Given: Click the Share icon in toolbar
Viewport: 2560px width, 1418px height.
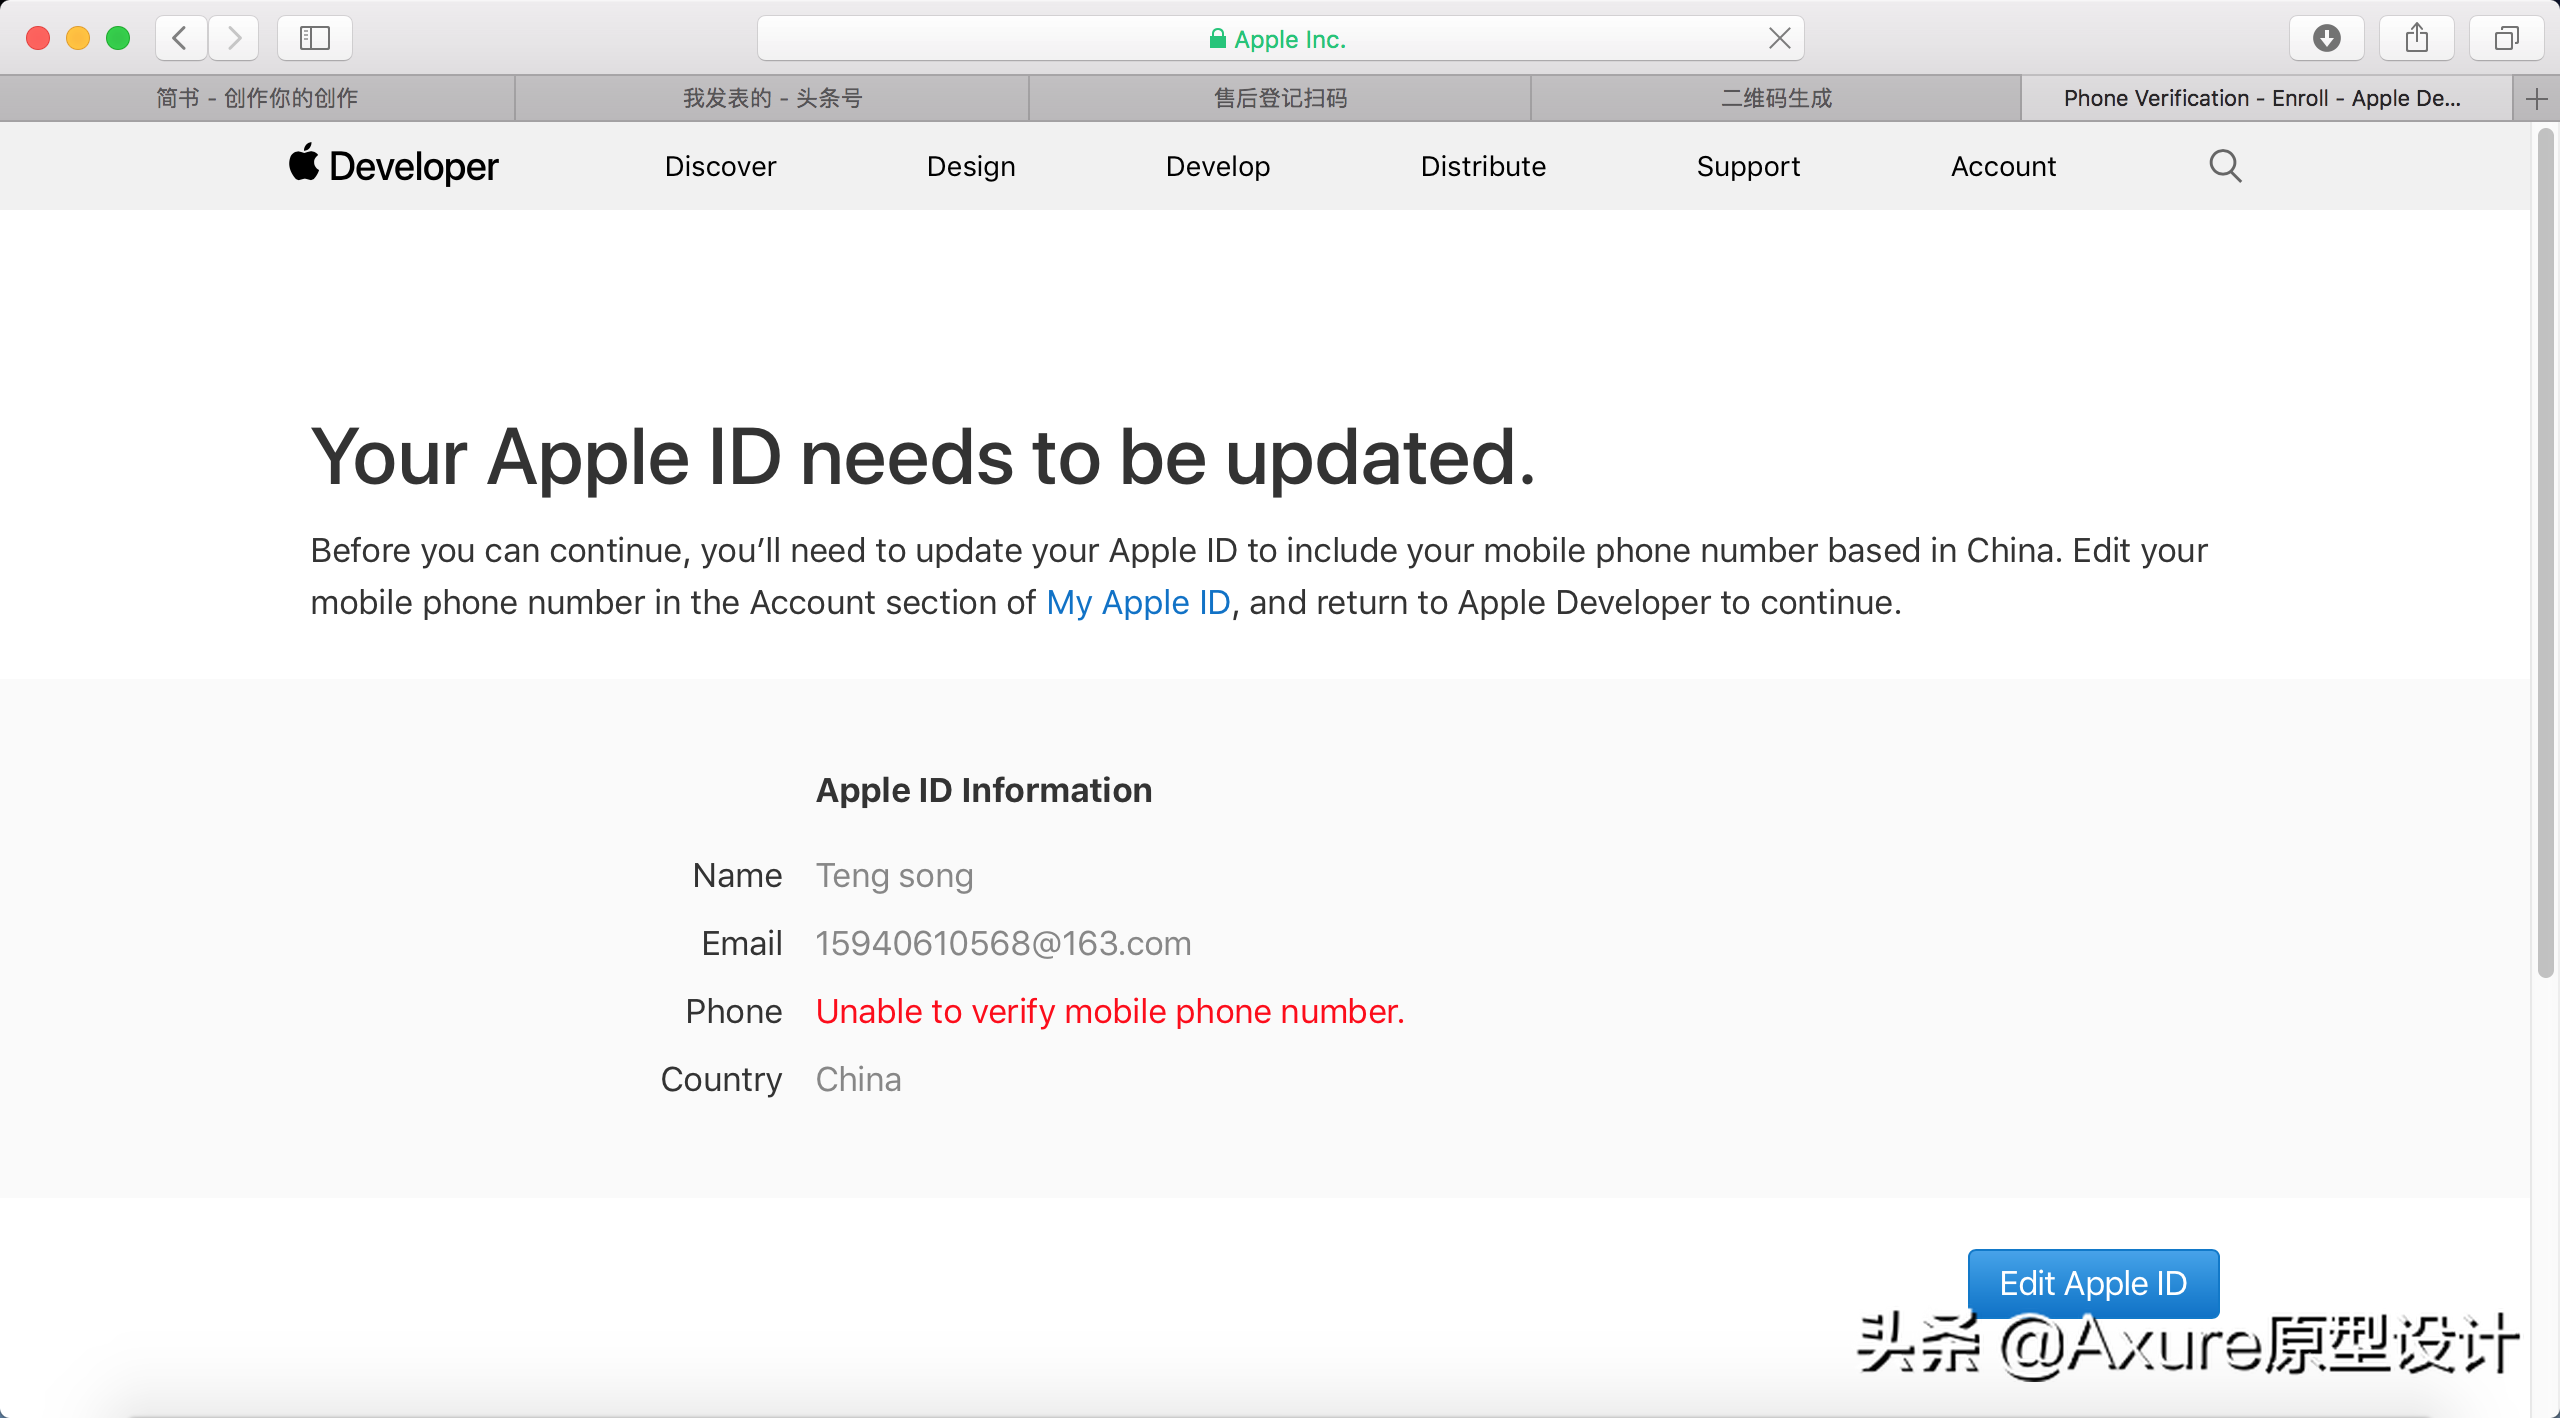Looking at the screenshot, I should tap(2417, 38).
